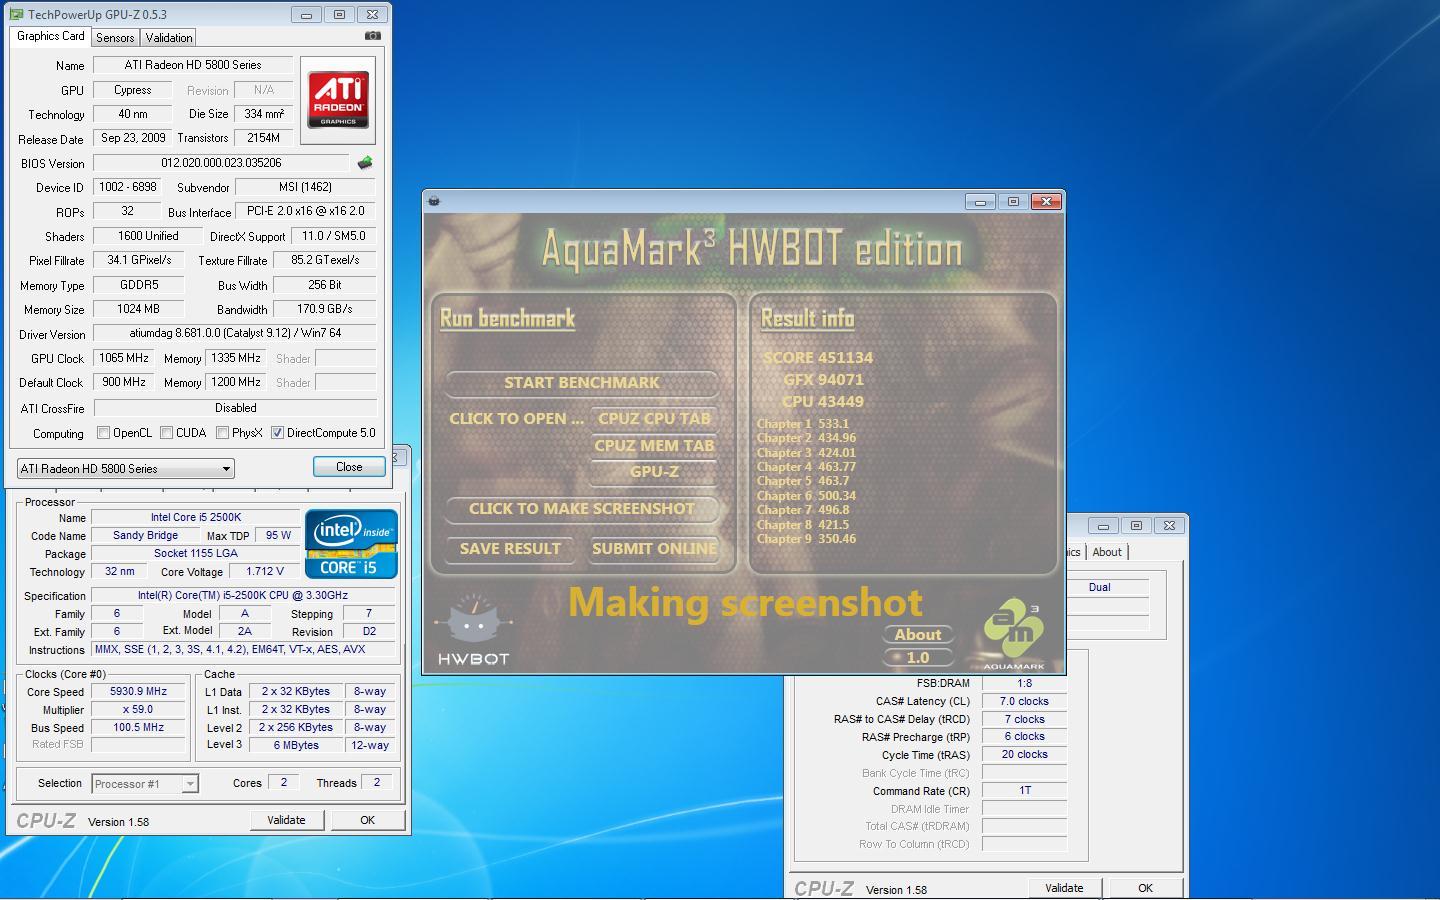
Task: Open the CPUZ CPU TAB button
Action: 654,419
